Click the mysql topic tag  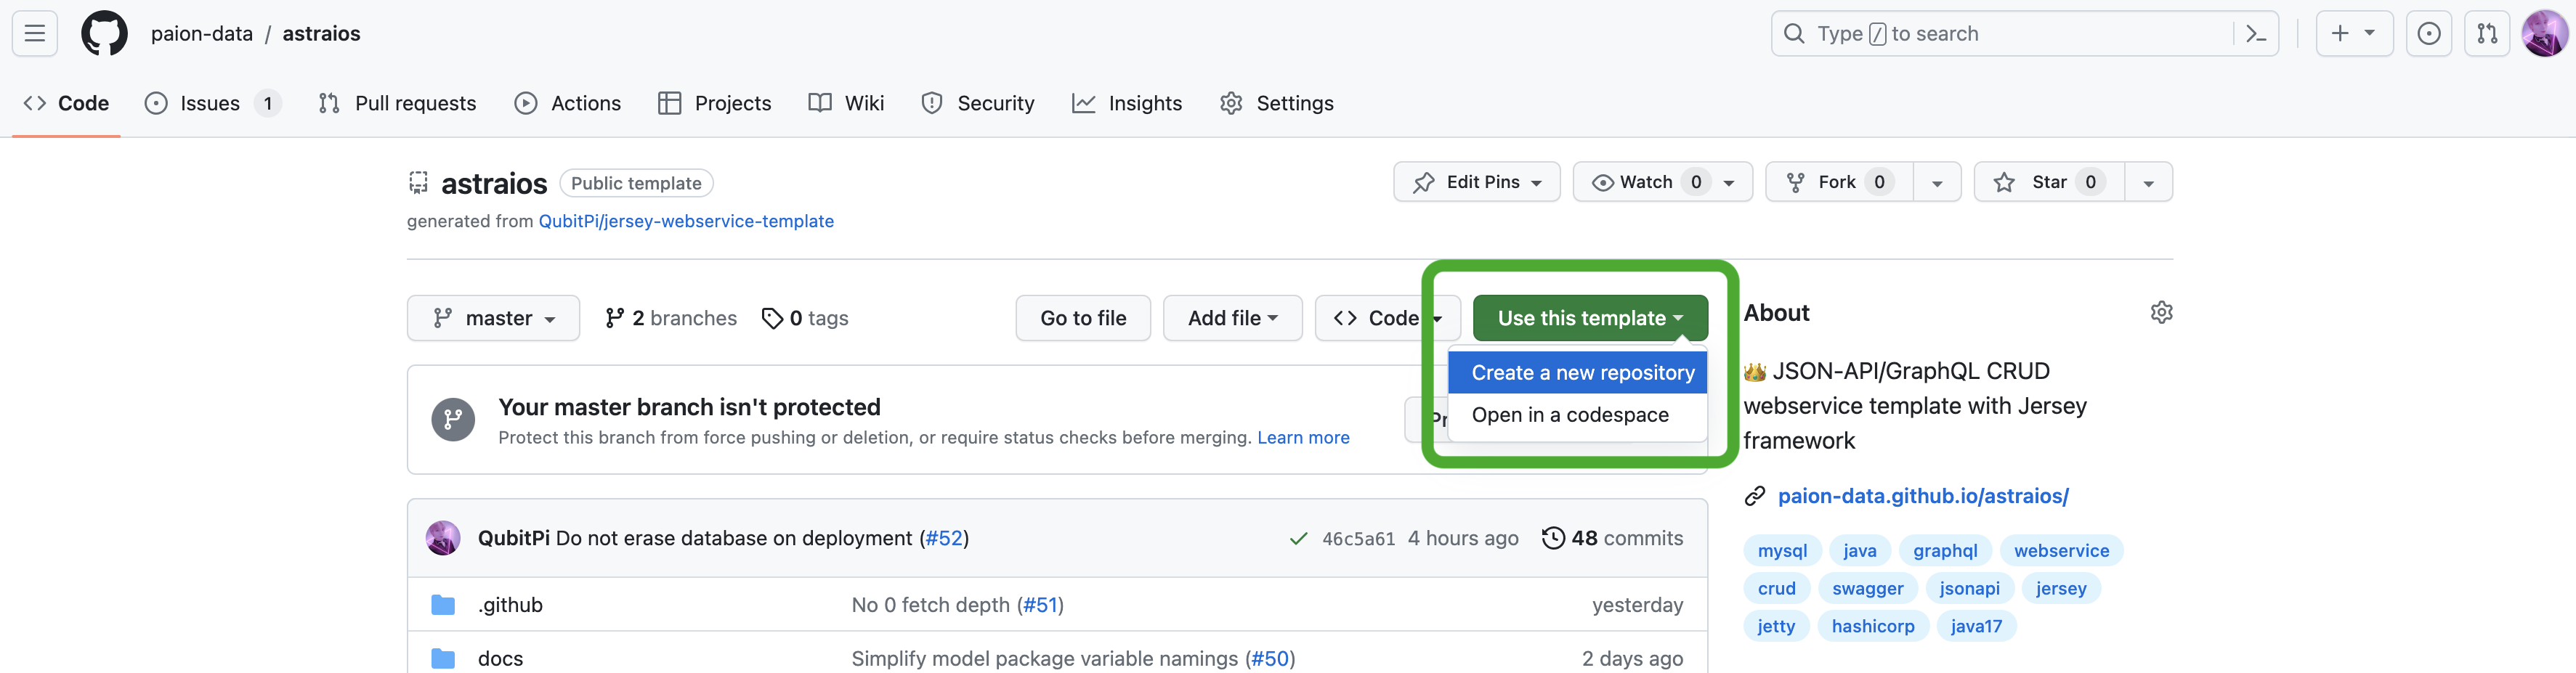(x=1782, y=551)
